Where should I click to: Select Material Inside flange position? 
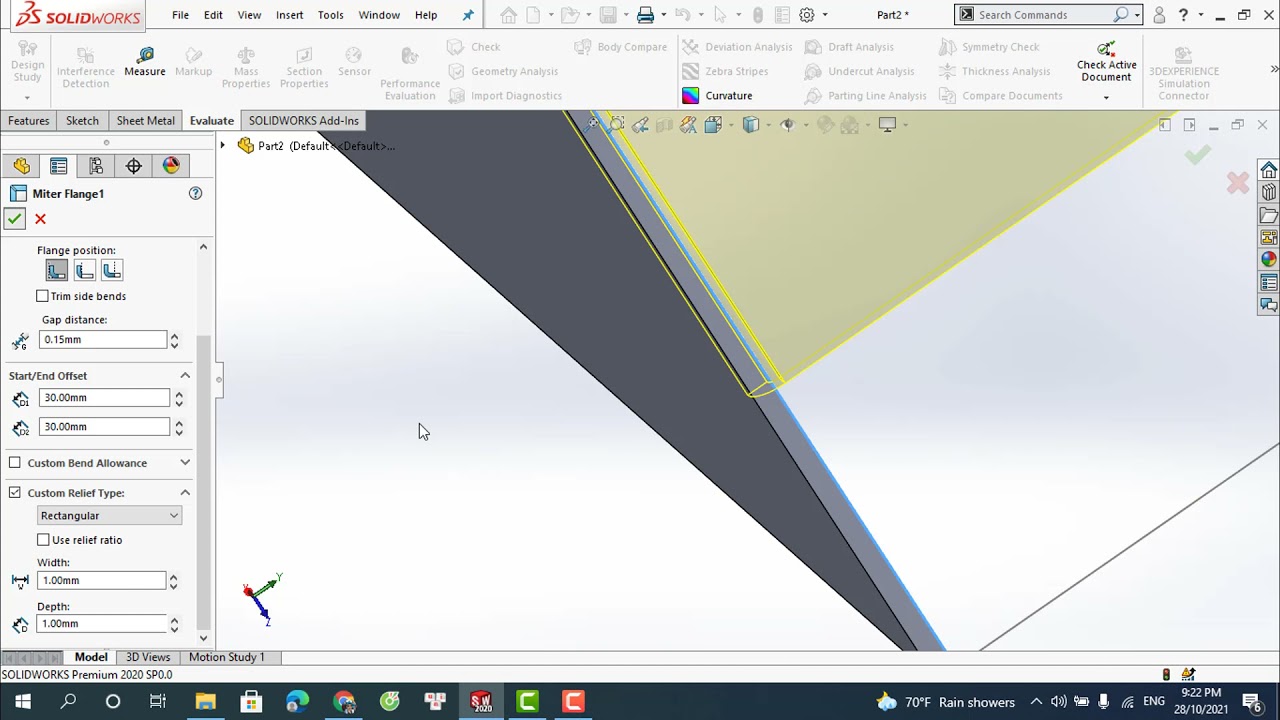57,270
